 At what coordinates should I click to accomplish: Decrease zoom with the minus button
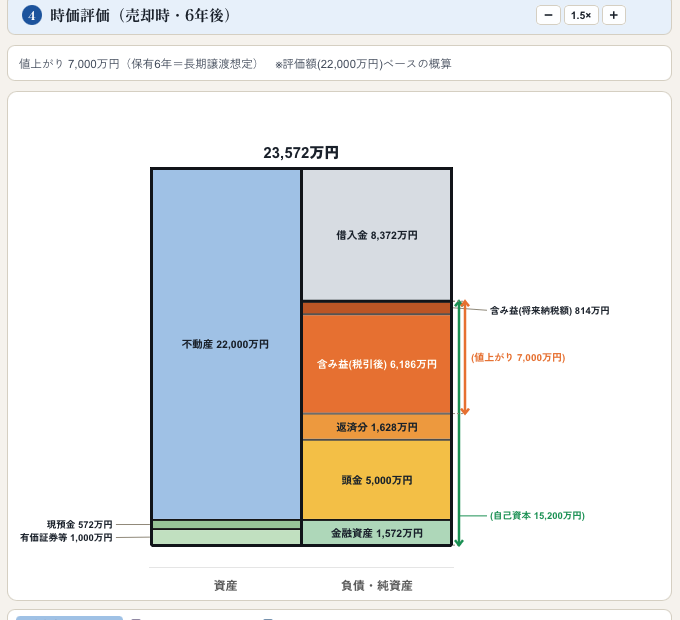[548, 15]
